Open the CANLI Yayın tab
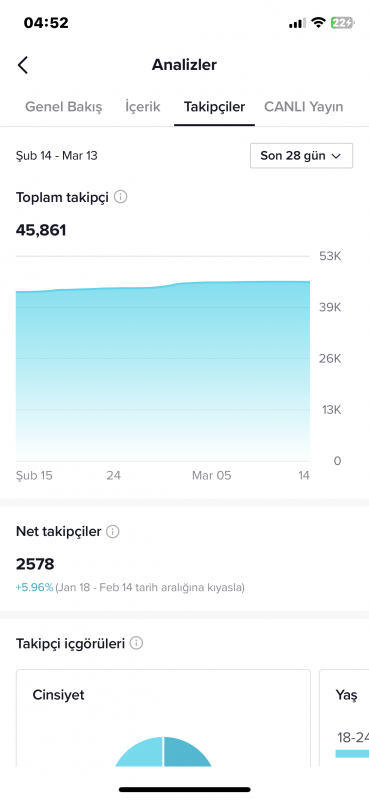Screen dimensions: 369x800 304,107
